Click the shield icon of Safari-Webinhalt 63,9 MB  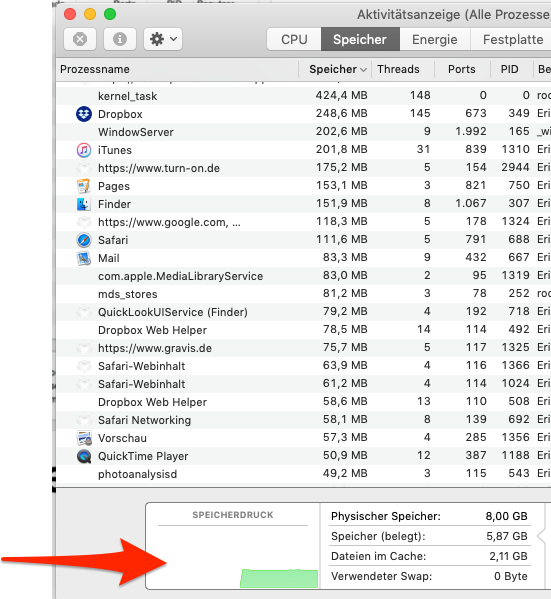point(84,366)
